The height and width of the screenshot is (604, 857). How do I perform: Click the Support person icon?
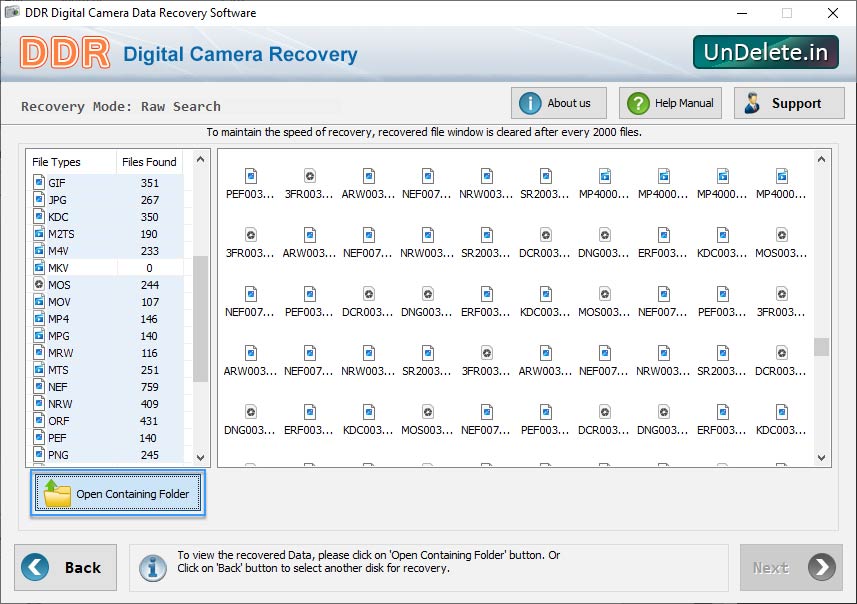tap(753, 103)
